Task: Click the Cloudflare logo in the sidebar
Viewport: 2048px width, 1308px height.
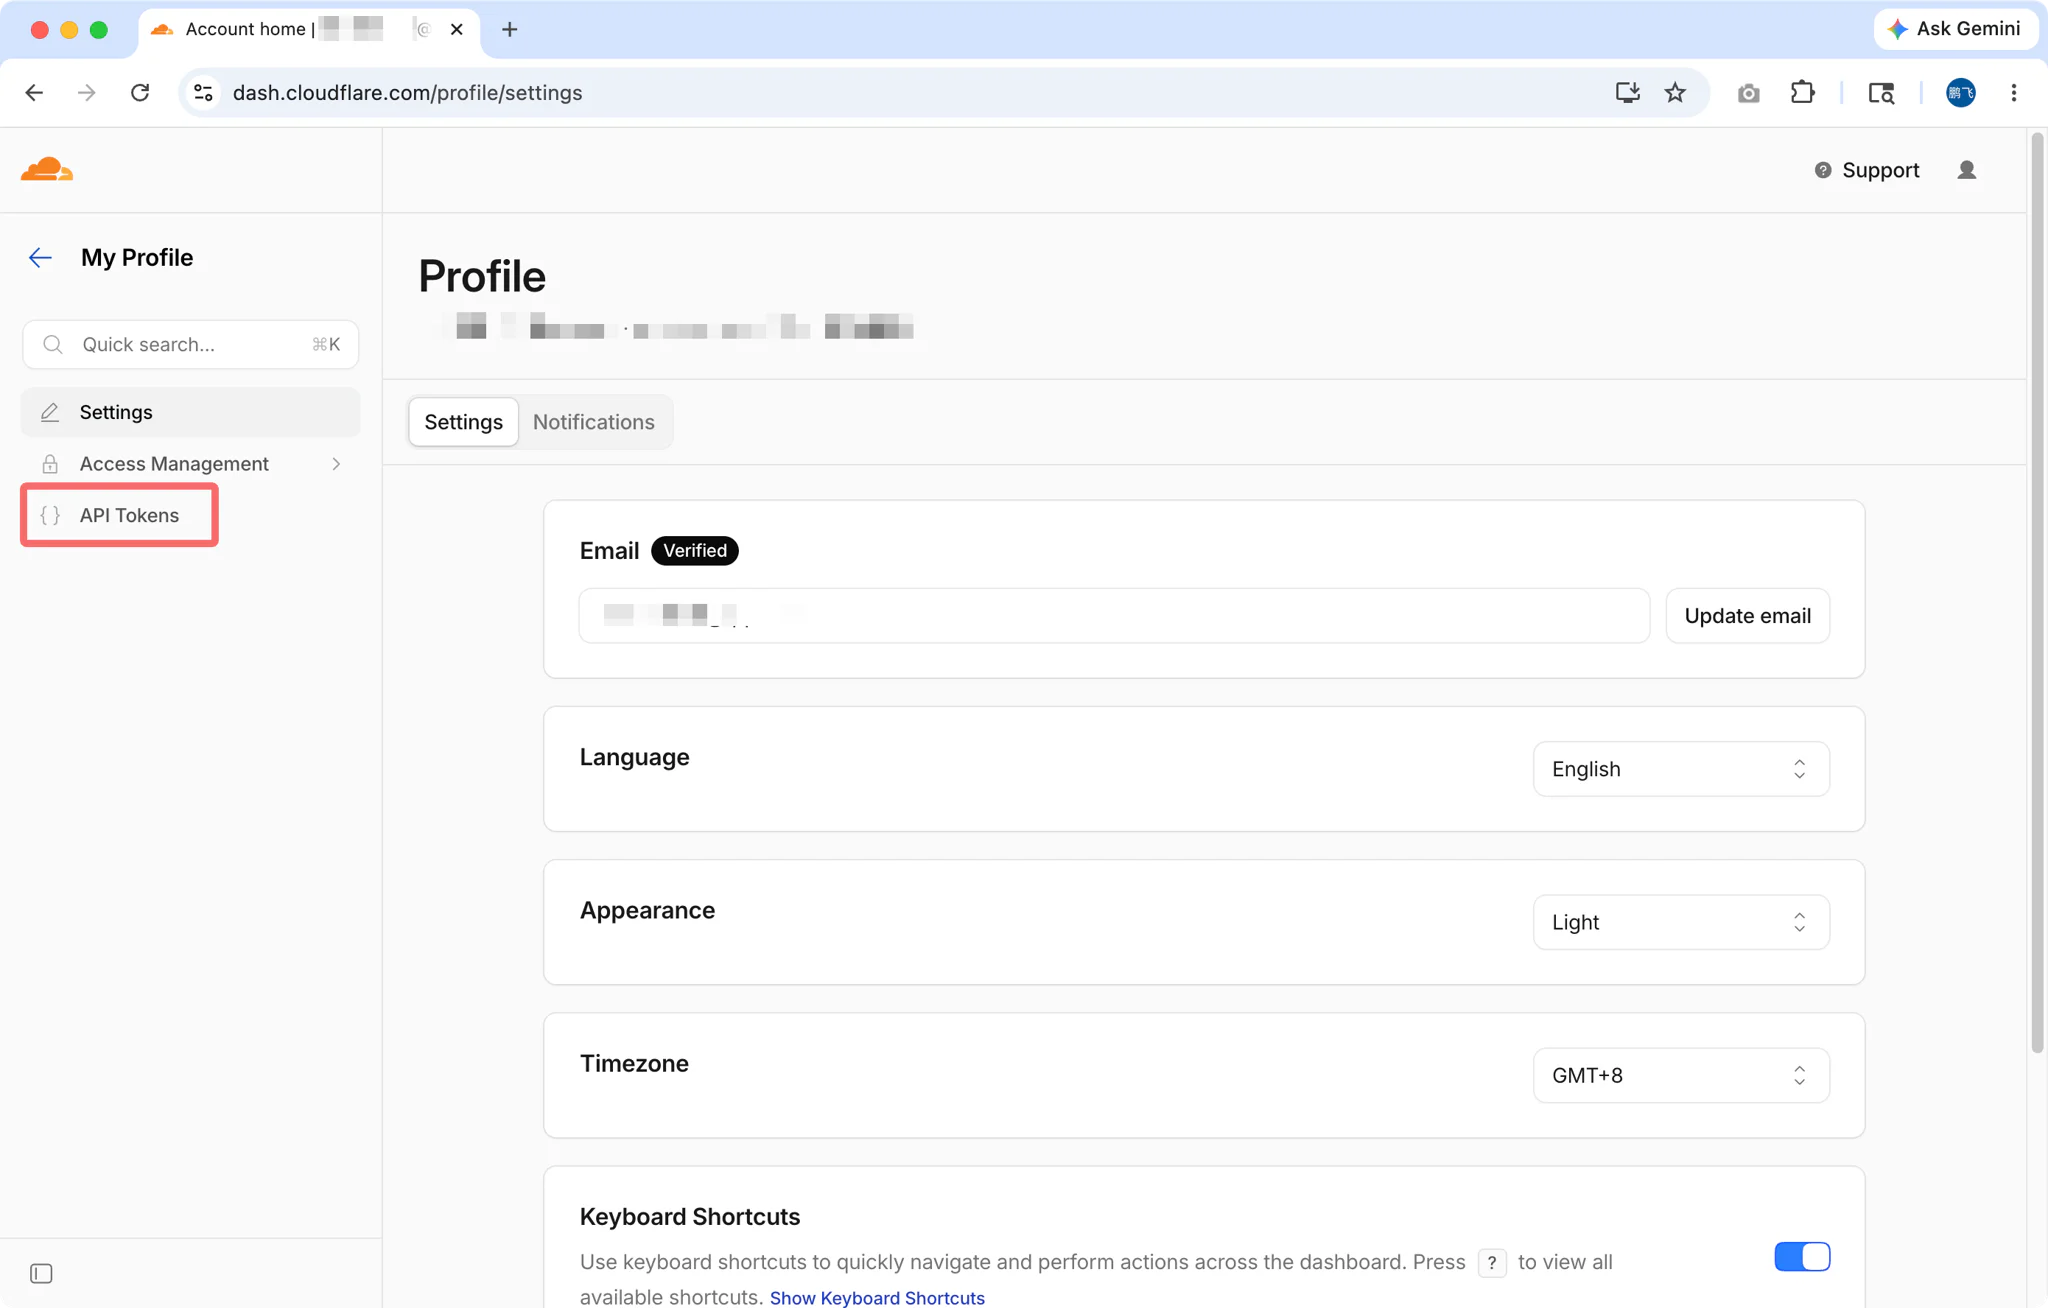Action: coord(47,170)
